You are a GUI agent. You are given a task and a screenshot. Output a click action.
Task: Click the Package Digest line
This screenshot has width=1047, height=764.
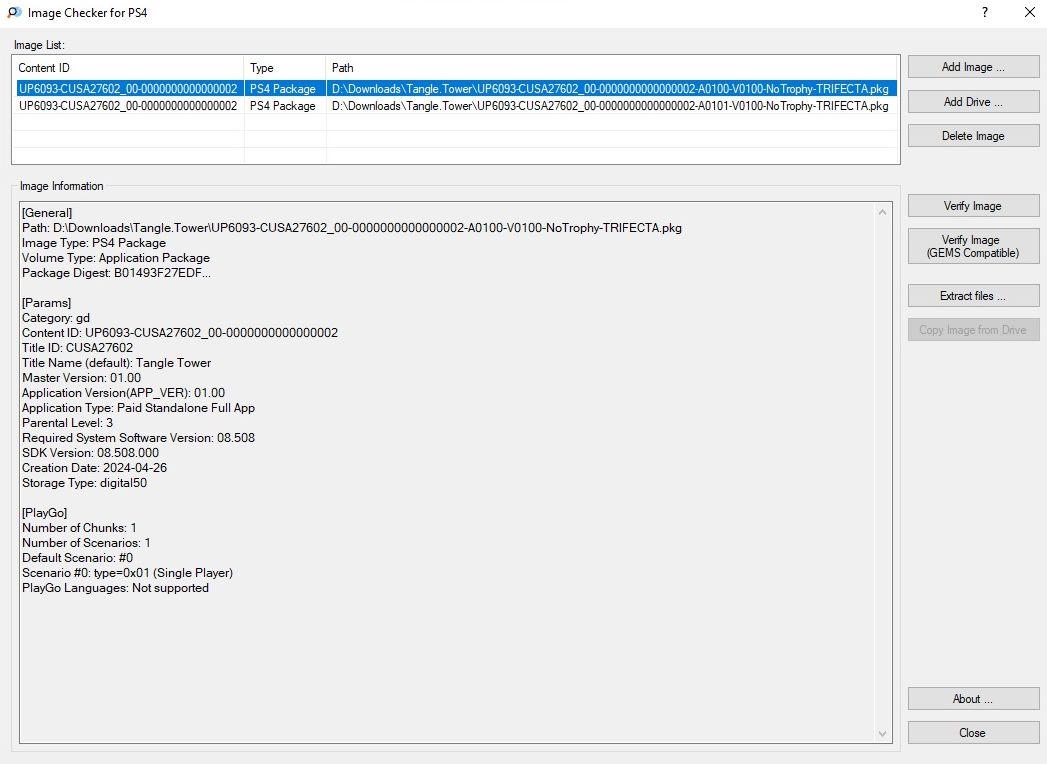tap(116, 273)
